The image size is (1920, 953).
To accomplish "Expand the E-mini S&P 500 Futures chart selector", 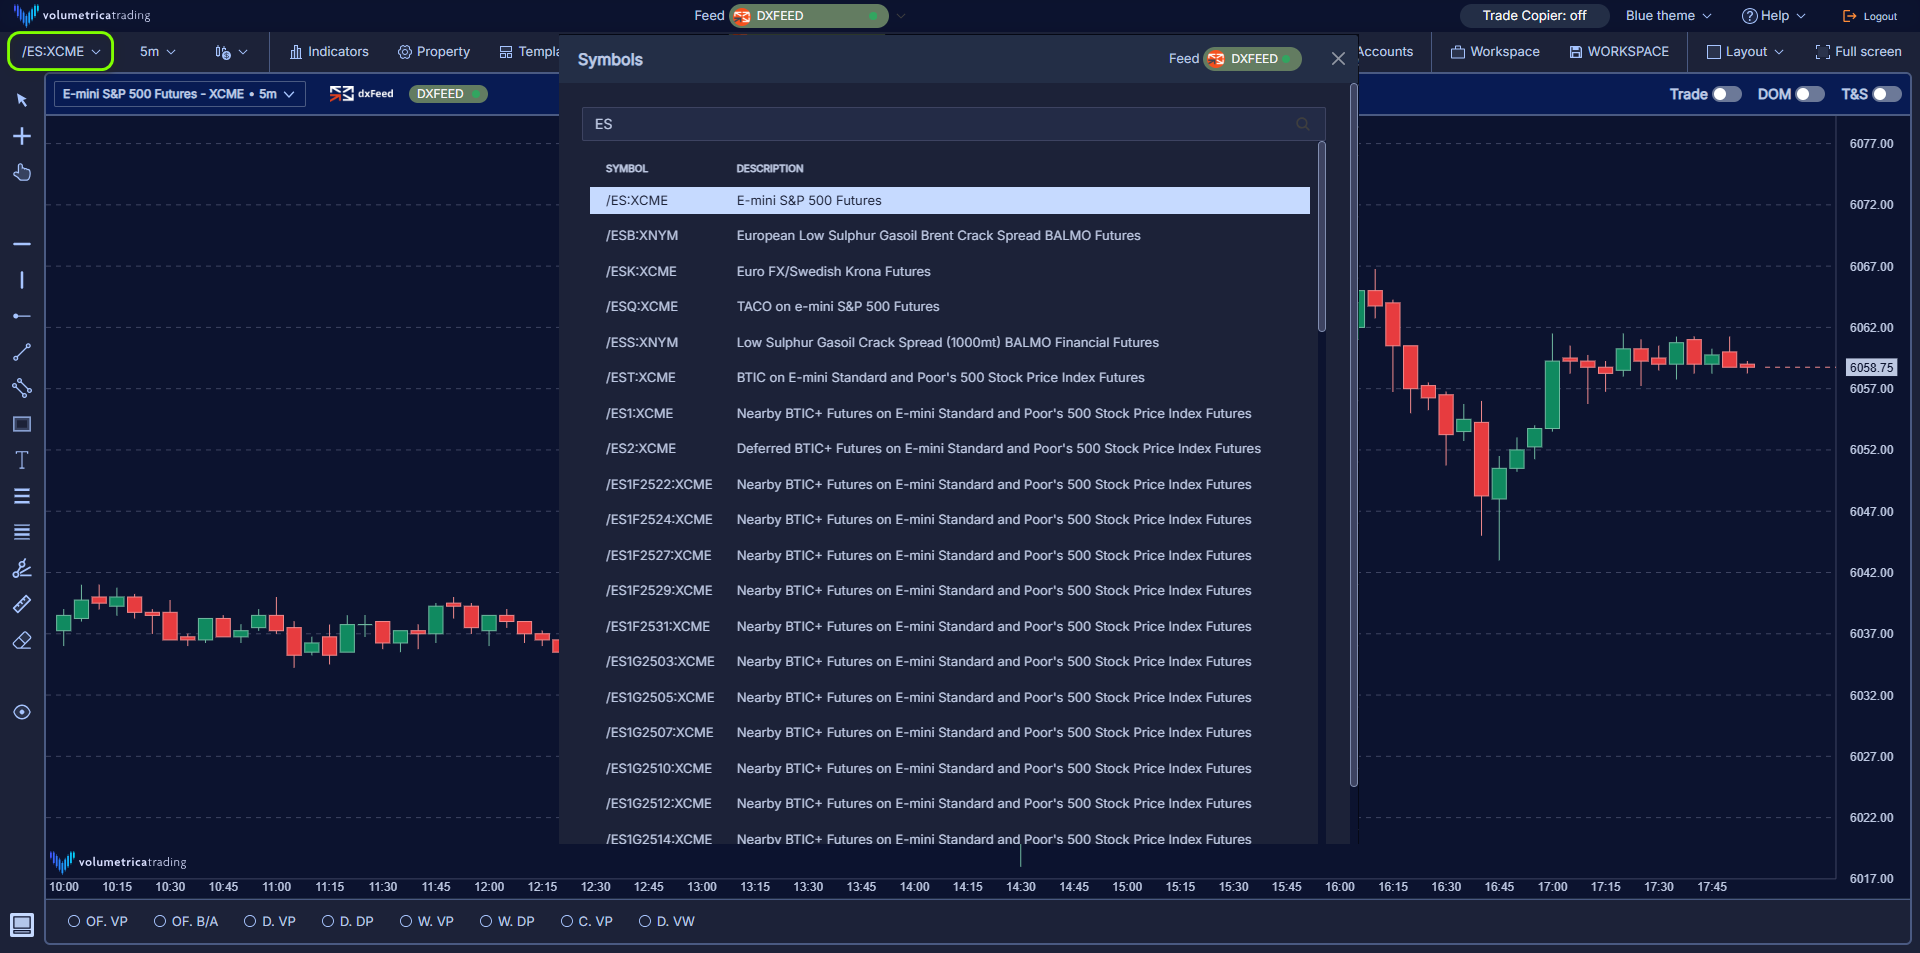I will point(179,94).
